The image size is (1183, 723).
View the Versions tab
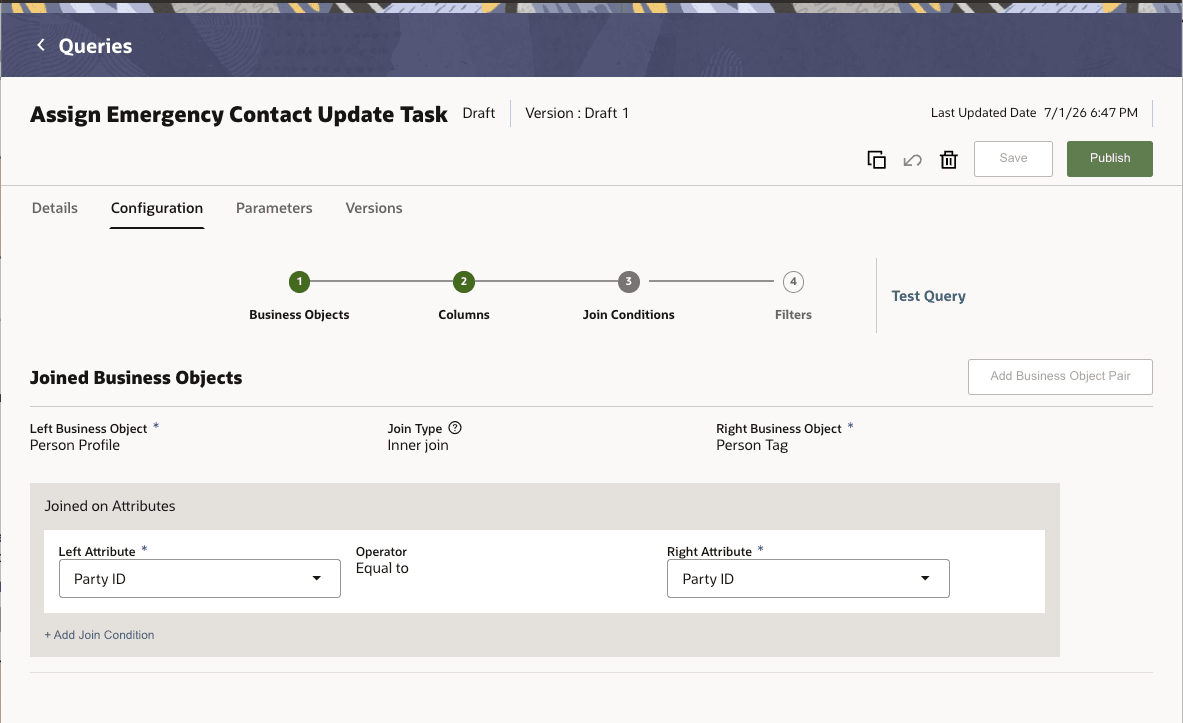click(373, 208)
